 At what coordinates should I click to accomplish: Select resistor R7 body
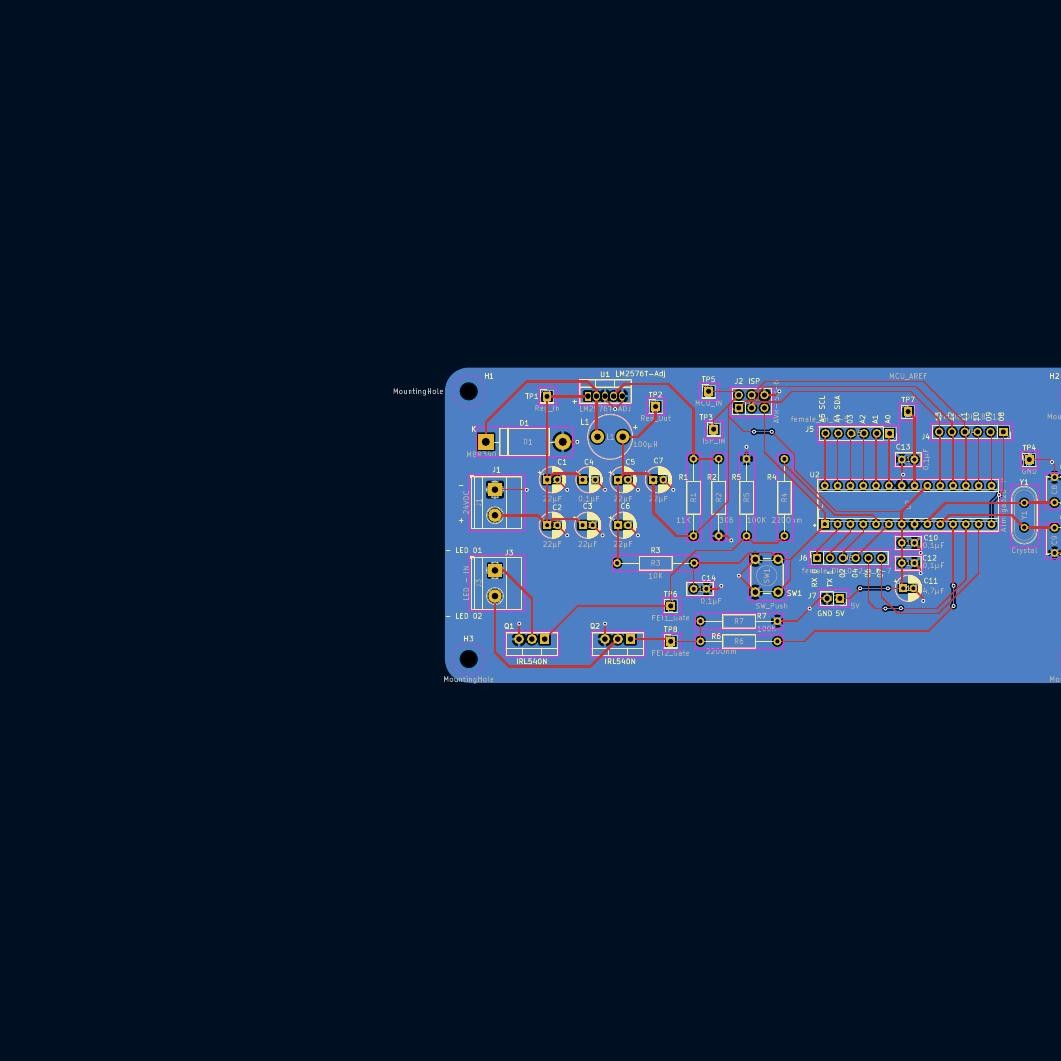click(x=739, y=621)
